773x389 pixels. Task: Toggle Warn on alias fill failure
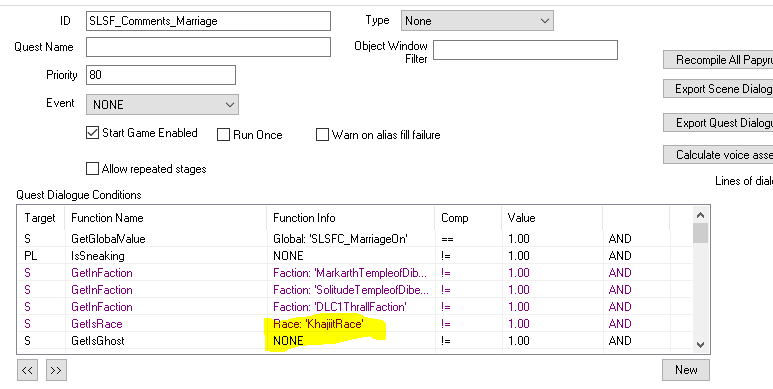(322, 135)
